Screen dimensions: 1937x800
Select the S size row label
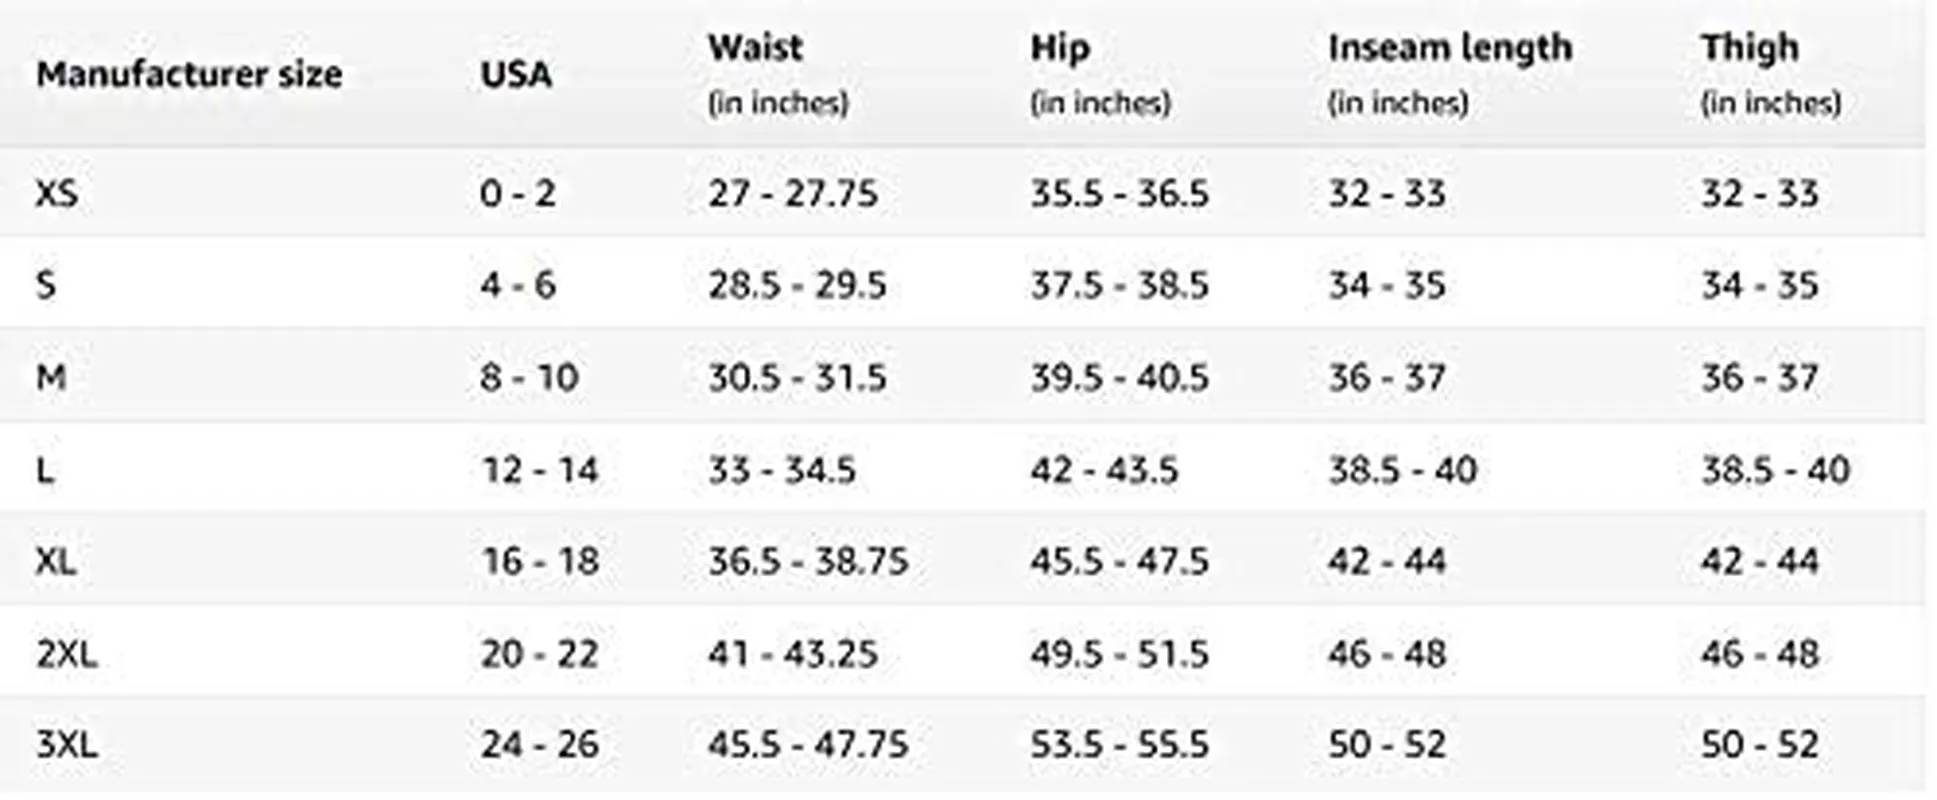coord(46,285)
